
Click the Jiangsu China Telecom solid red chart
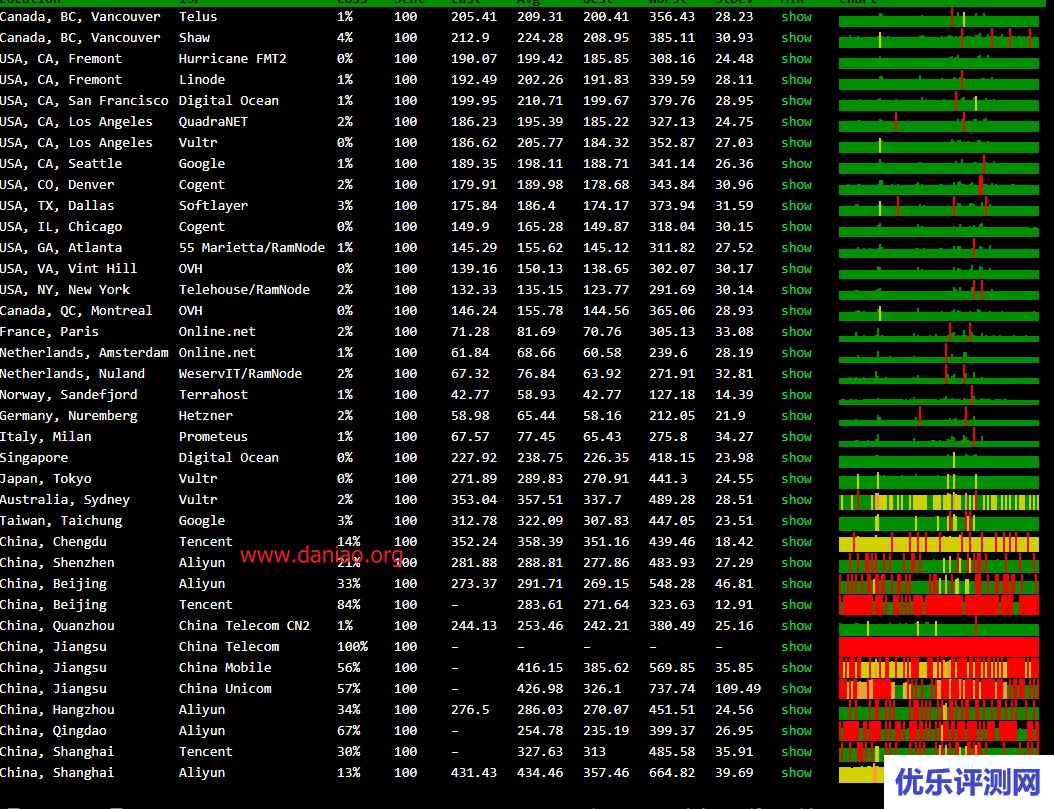939,647
